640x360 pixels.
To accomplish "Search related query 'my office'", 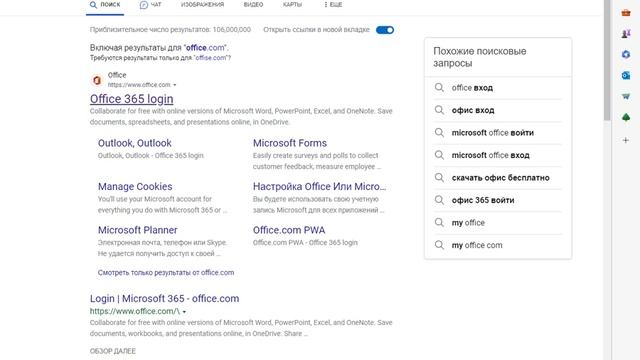I will pyautogui.click(x=468, y=222).
